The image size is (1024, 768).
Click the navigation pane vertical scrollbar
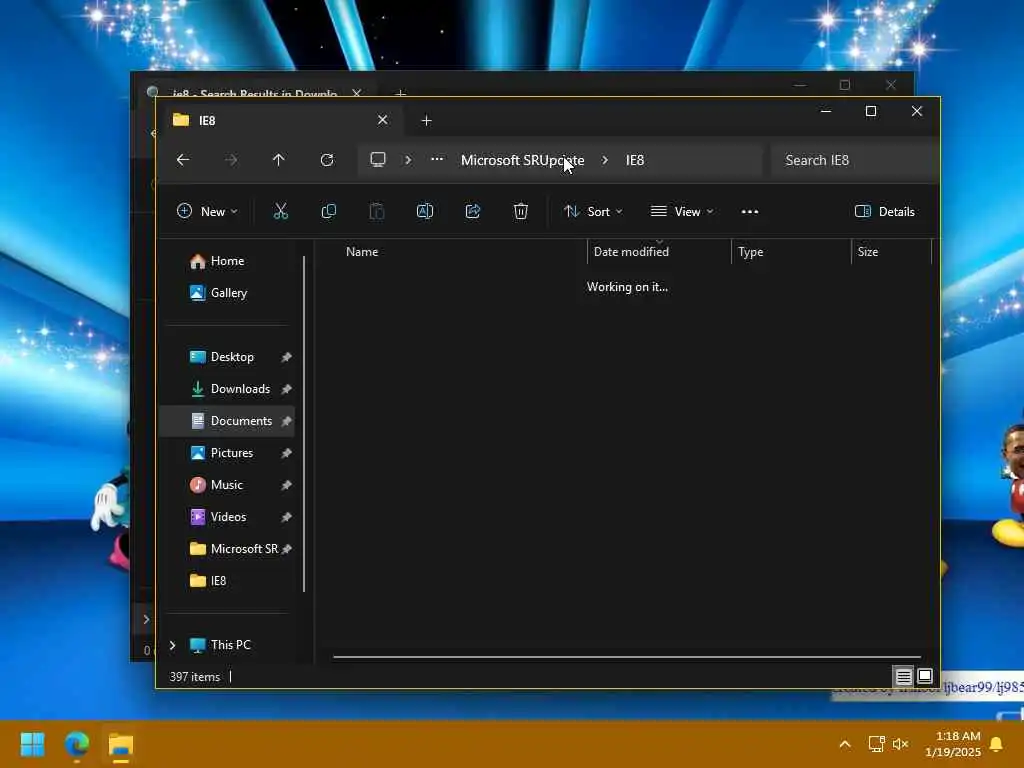click(x=304, y=424)
